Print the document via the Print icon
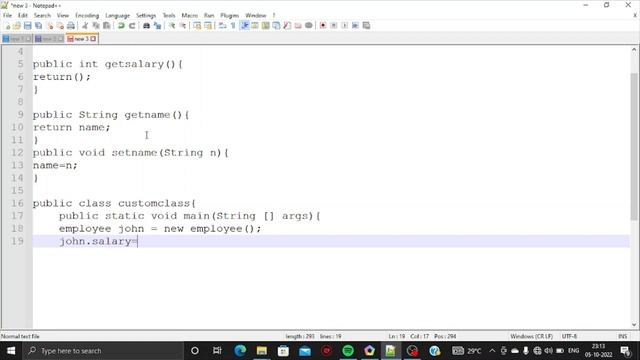Screen dimensions: 640x360 [x=71, y=26]
